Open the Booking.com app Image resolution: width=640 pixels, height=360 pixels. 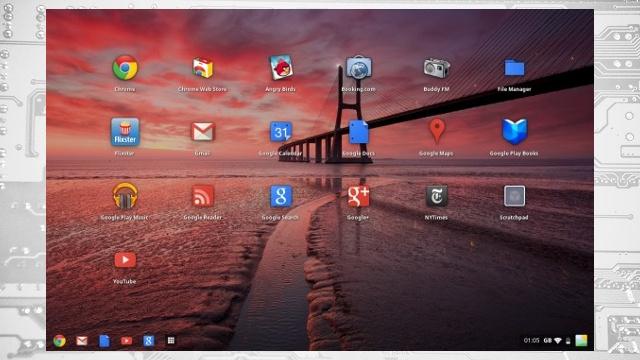tap(359, 68)
